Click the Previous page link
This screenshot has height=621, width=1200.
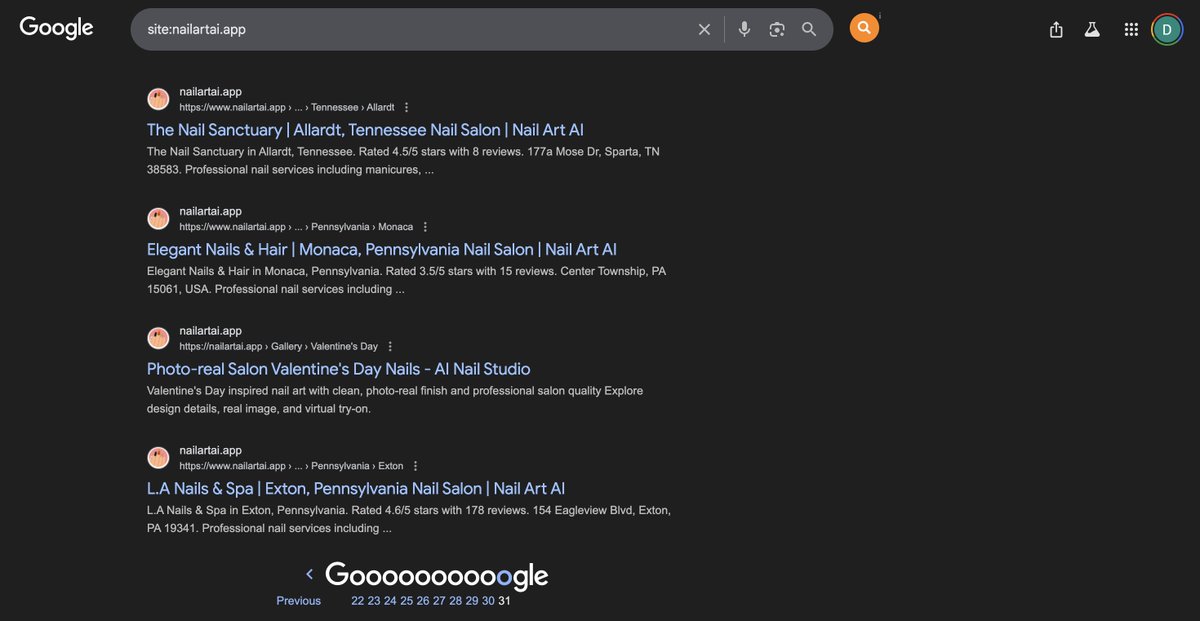(299, 601)
